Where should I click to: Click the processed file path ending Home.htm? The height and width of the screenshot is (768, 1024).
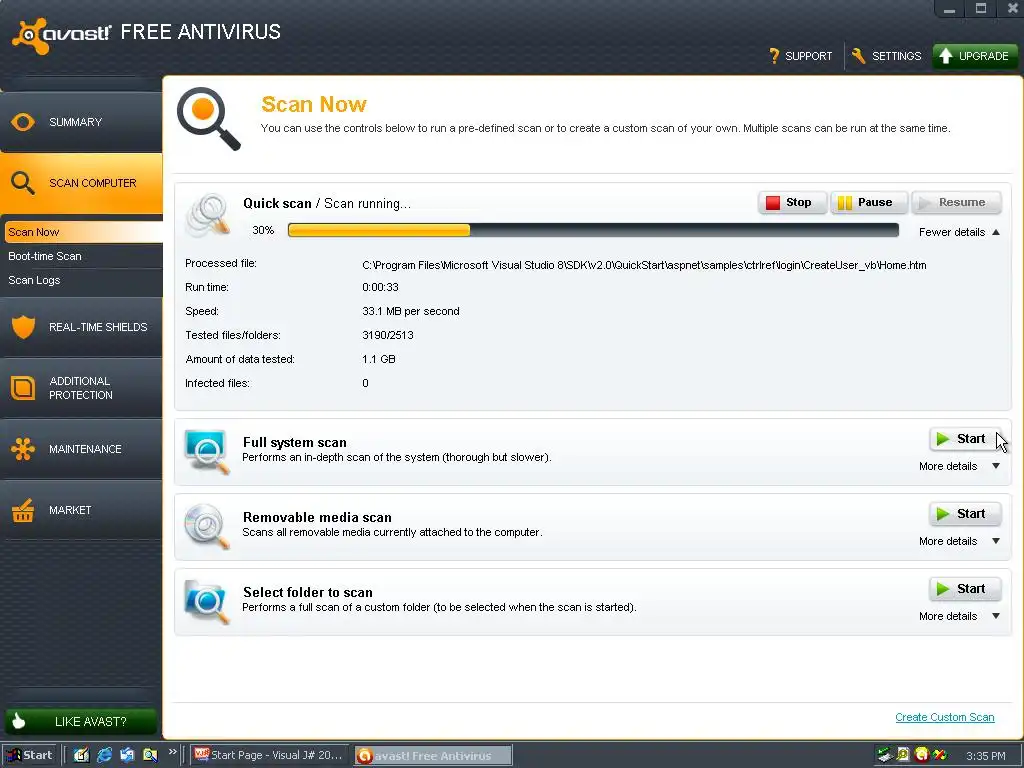pyautogui.click(x=644, y=265)
